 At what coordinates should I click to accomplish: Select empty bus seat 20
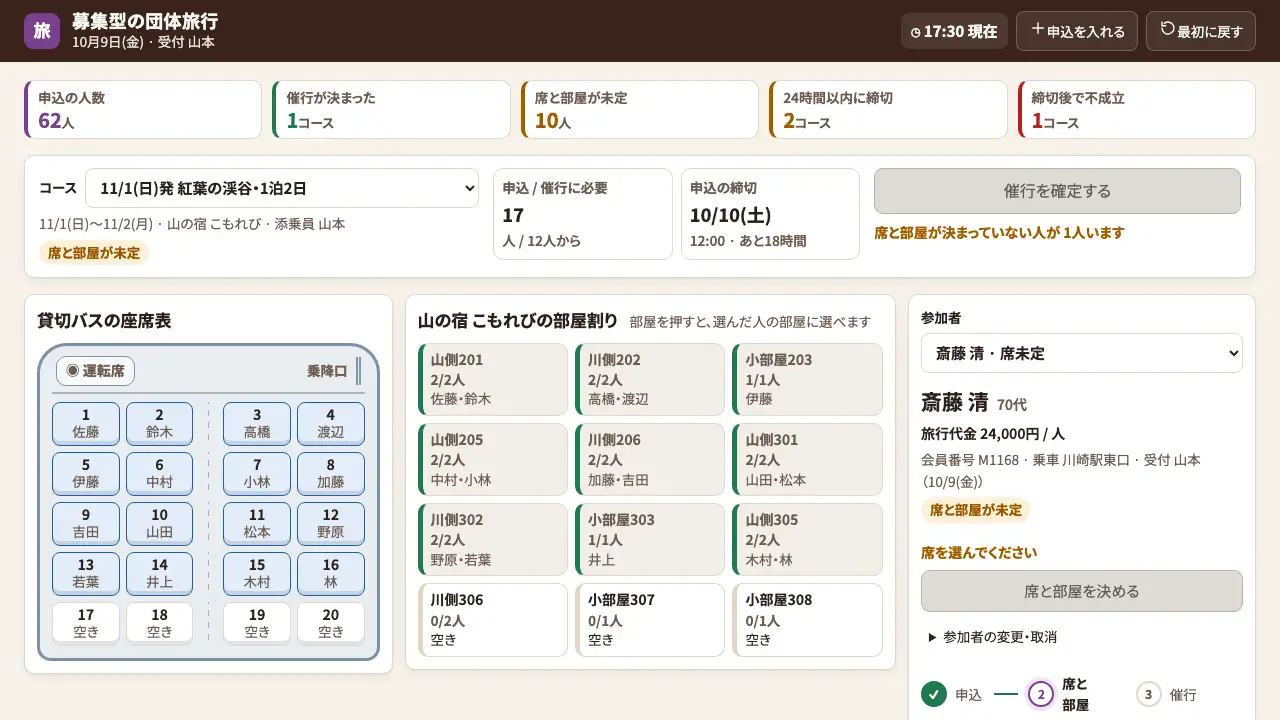[x=331, y=623]
